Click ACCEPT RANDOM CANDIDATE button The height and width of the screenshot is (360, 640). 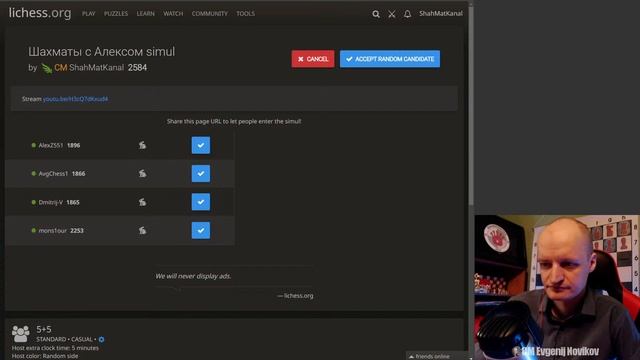coord(390,59)
